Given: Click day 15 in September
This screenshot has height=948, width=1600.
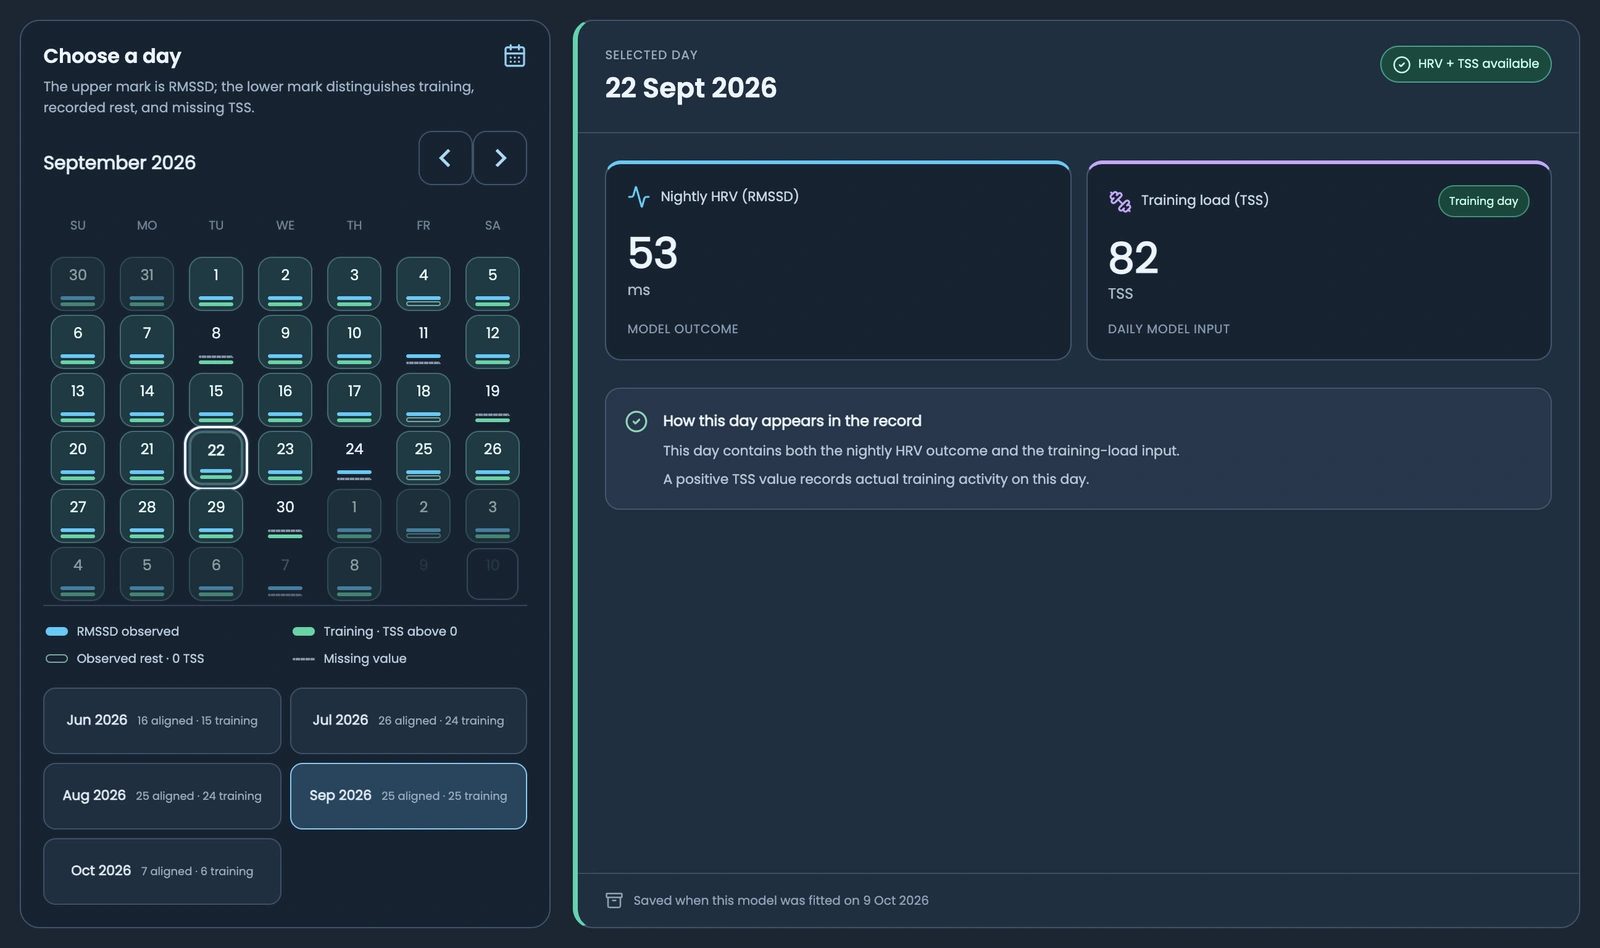Looking at the screenshot, I should pyautogui.click(x=216, y=400).
